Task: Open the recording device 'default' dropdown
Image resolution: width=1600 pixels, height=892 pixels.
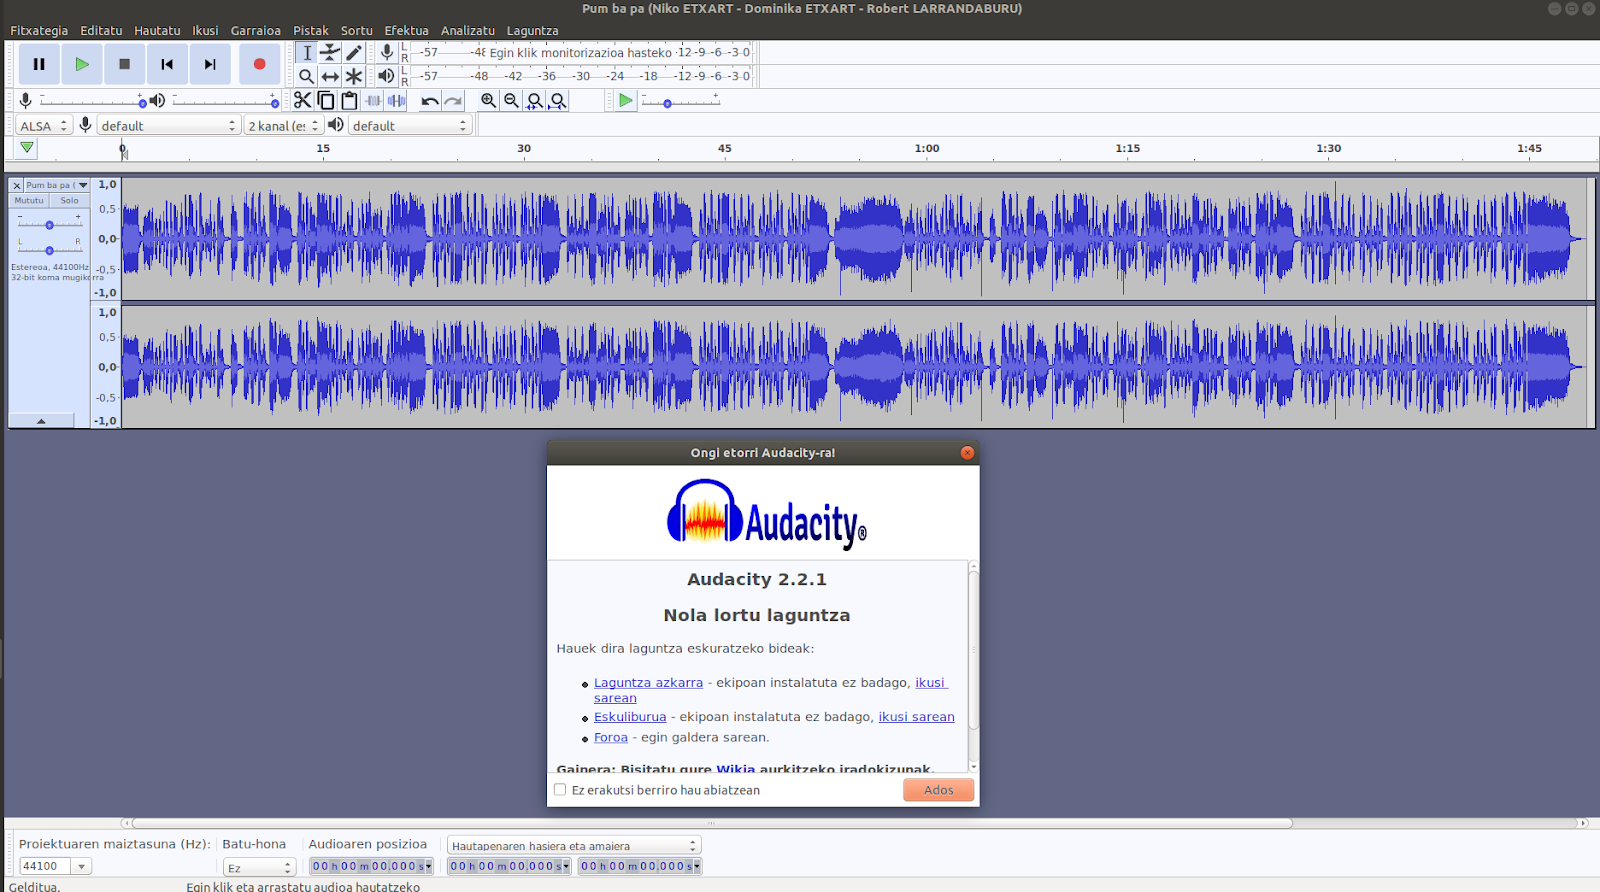Action: tap(168, 126)
